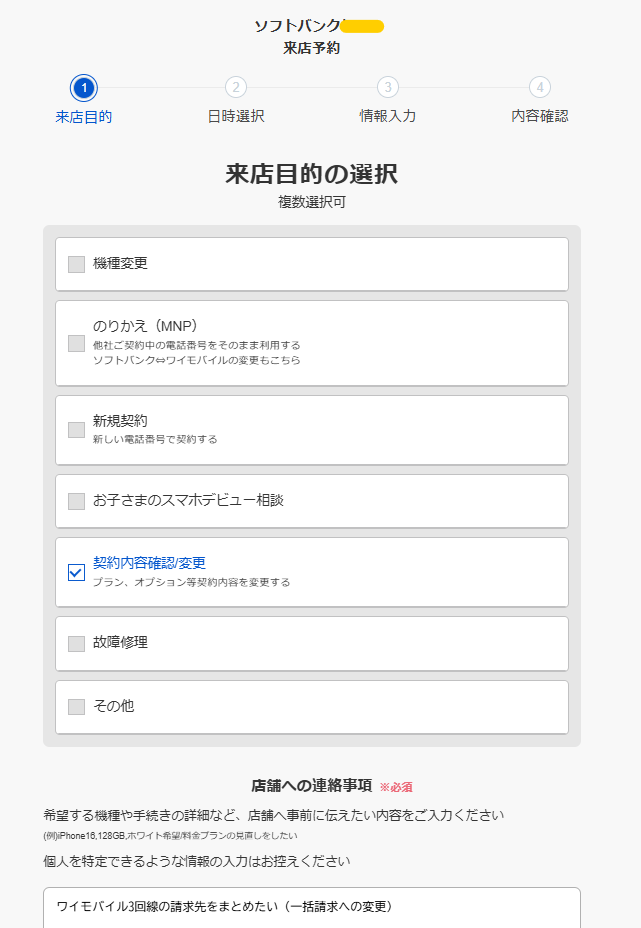Click the 店舗への連絡事項 text field

click(x=311, y=907)
